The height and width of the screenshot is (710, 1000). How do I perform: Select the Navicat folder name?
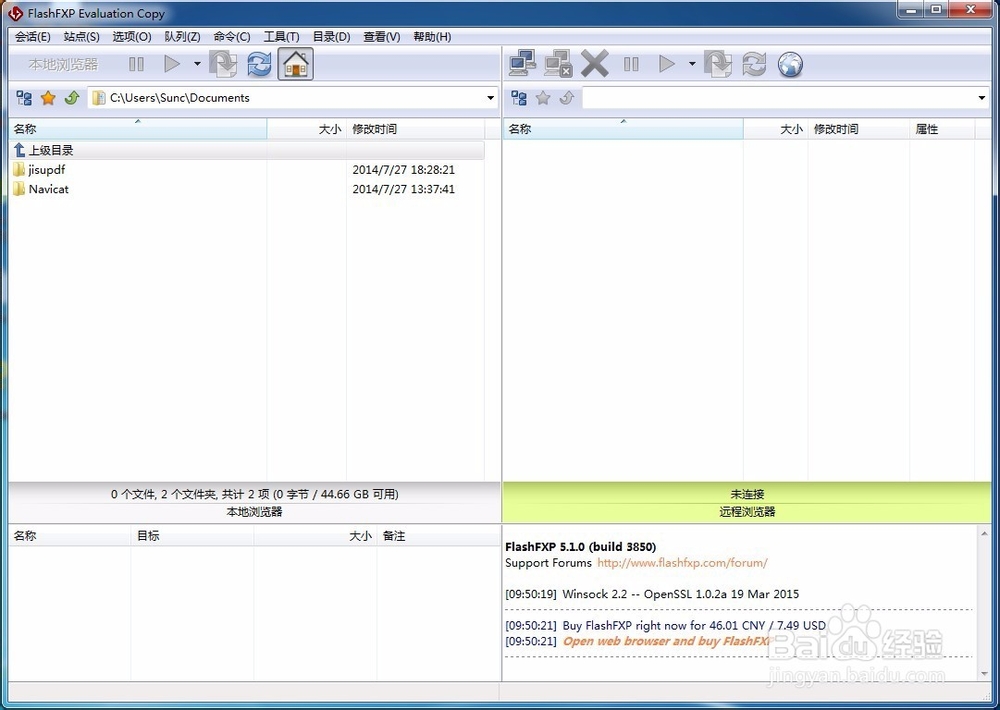(x=48, y=189)
